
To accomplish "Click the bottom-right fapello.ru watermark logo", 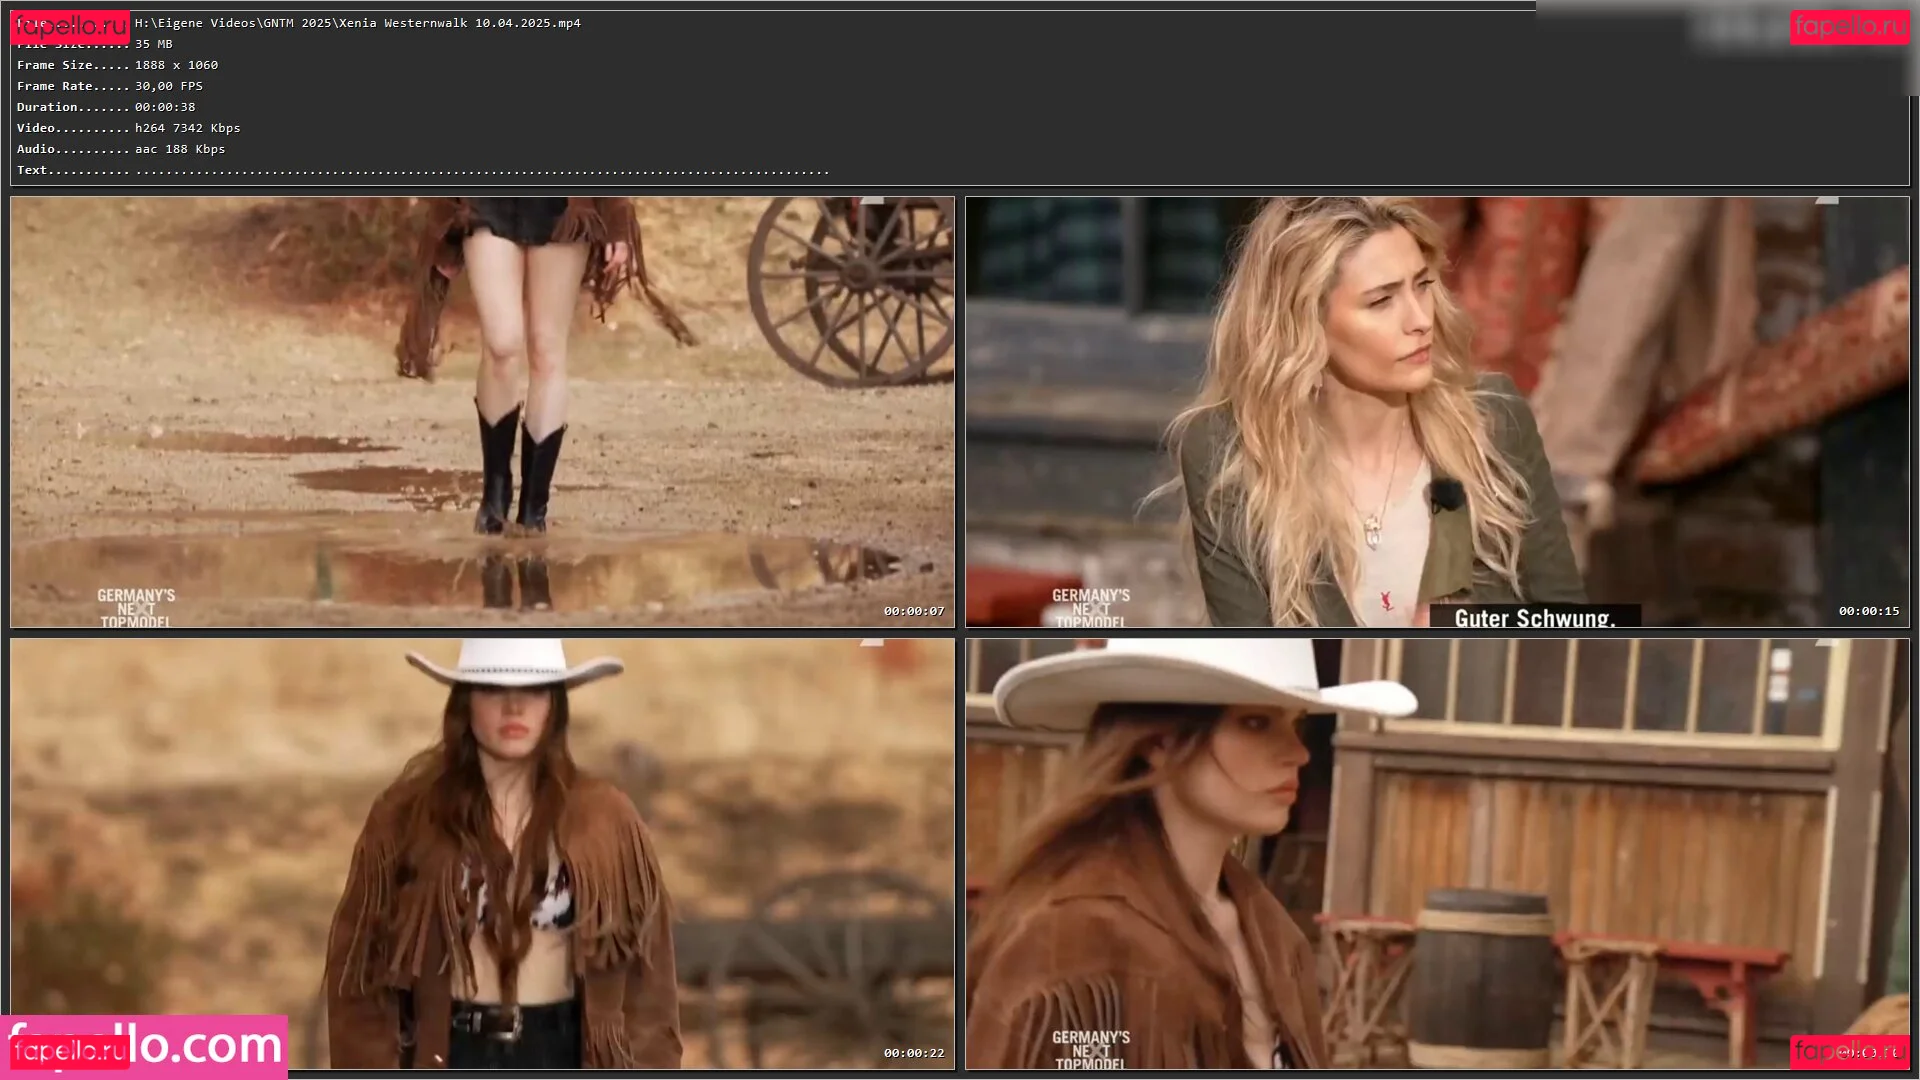I will point(1849,1051).
